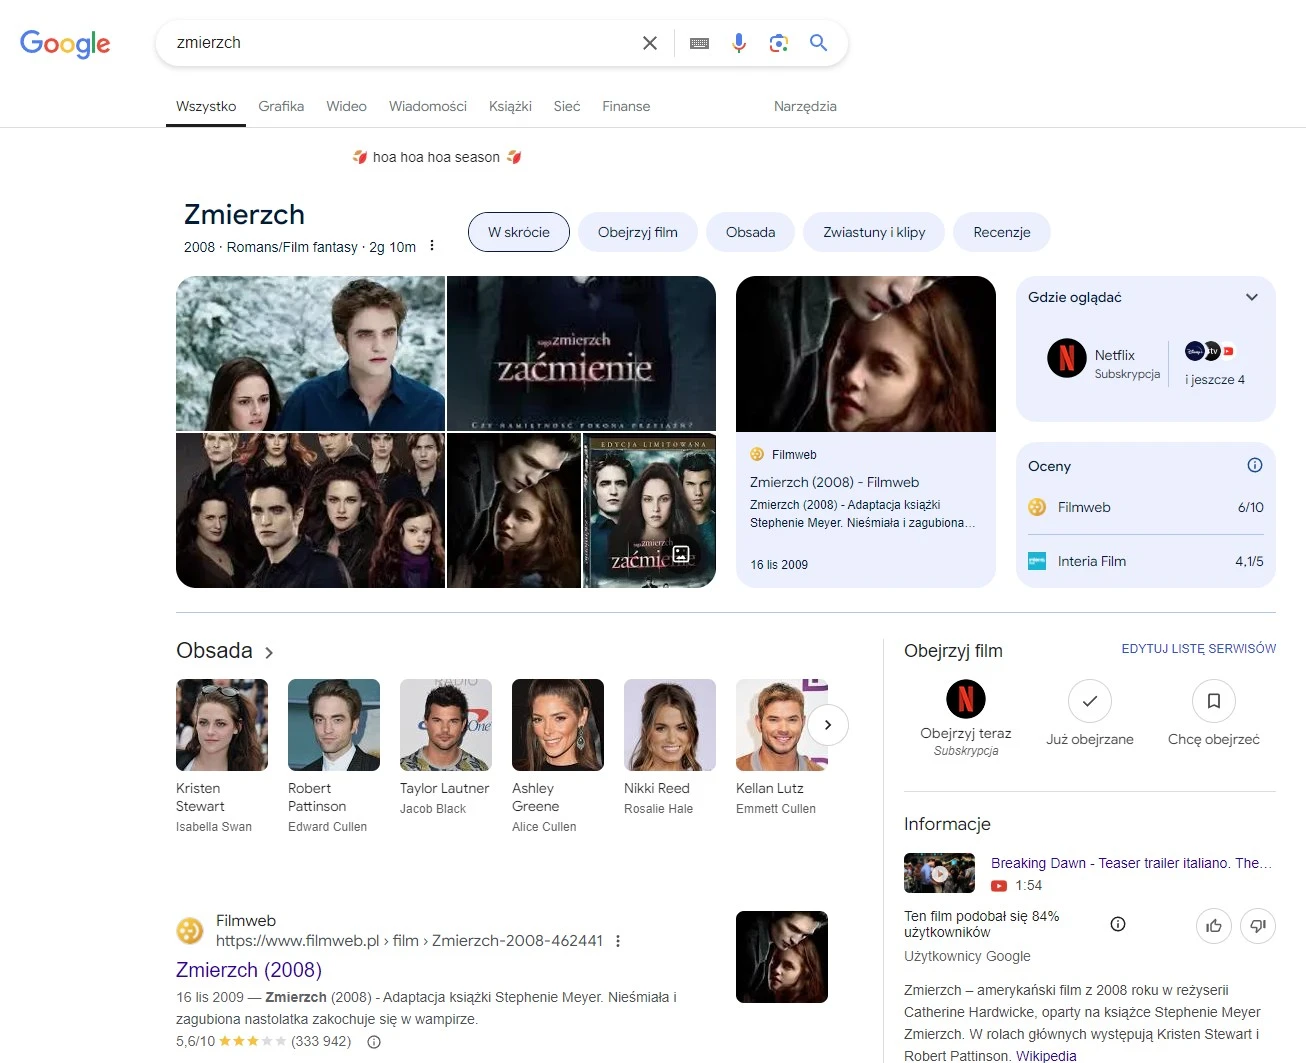Click EDYTUJ LISTĘ SERWISÓW link
Viewport: 1306px width, 1063px height.
(1199, 649)
